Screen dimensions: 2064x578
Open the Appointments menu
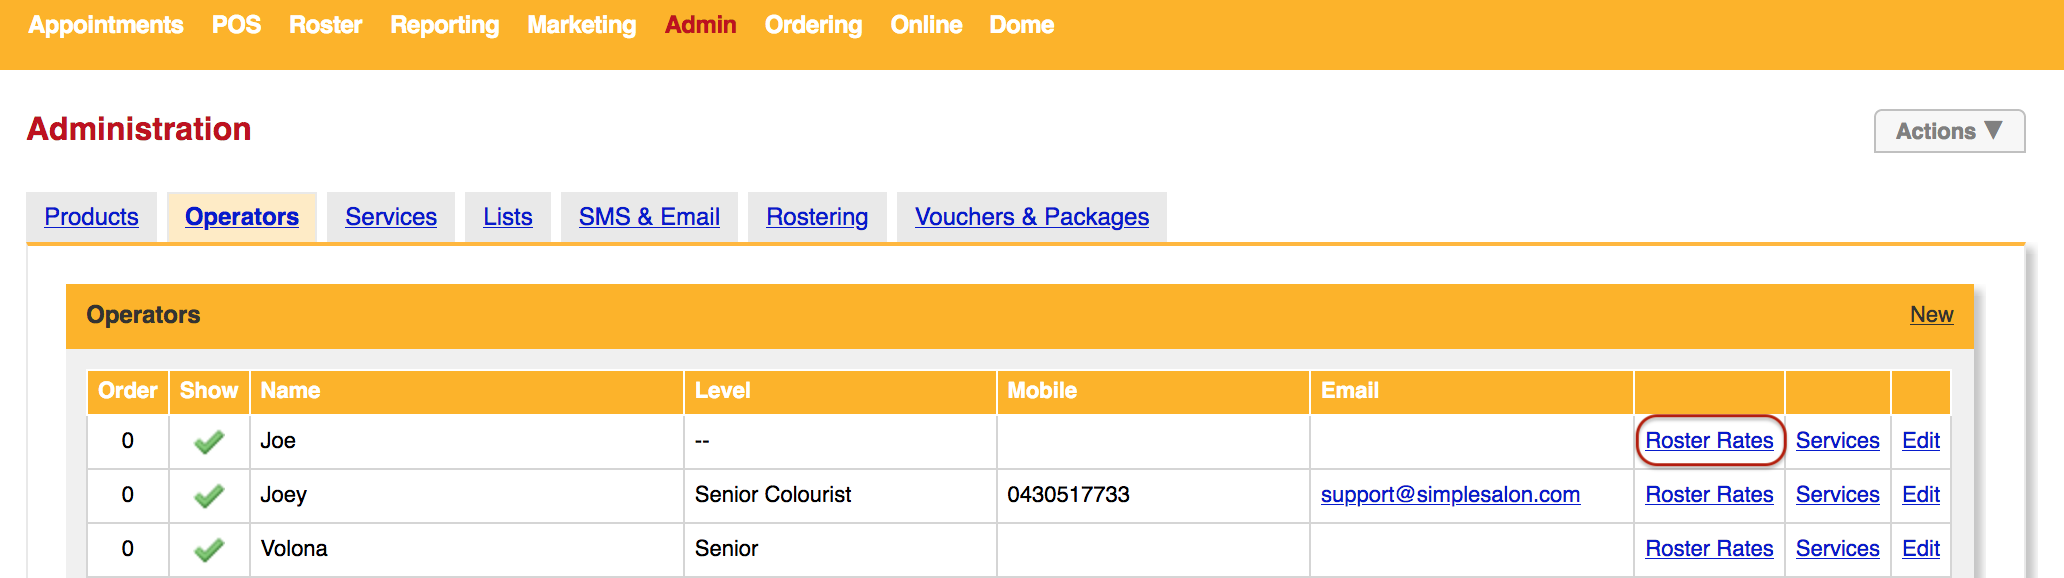105,25
